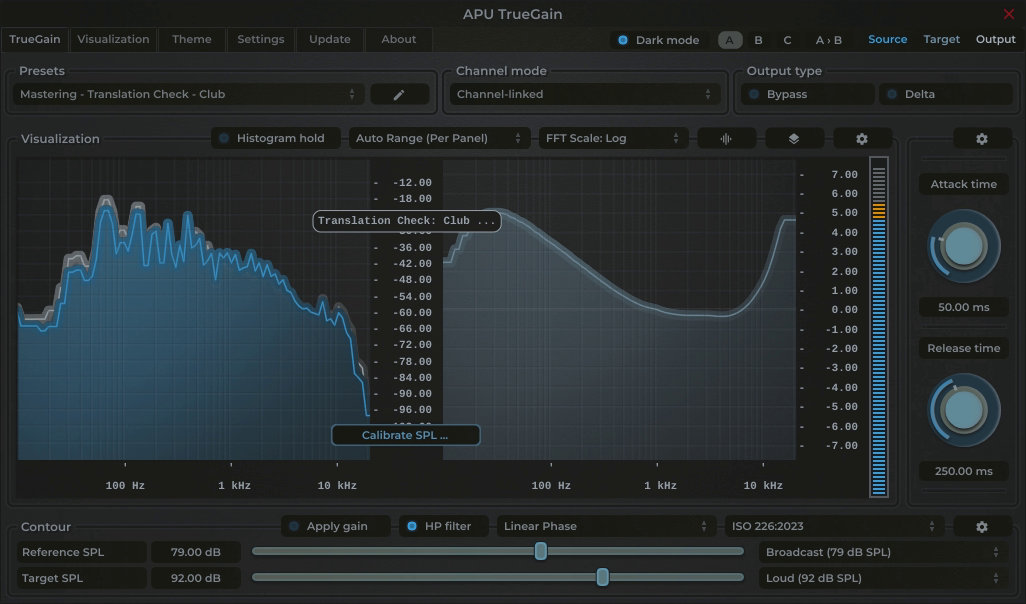Image resolution: width=1026 pixels, height=604 pixels.
Task: Enable Delta output type
Action: tap(946, 94)
